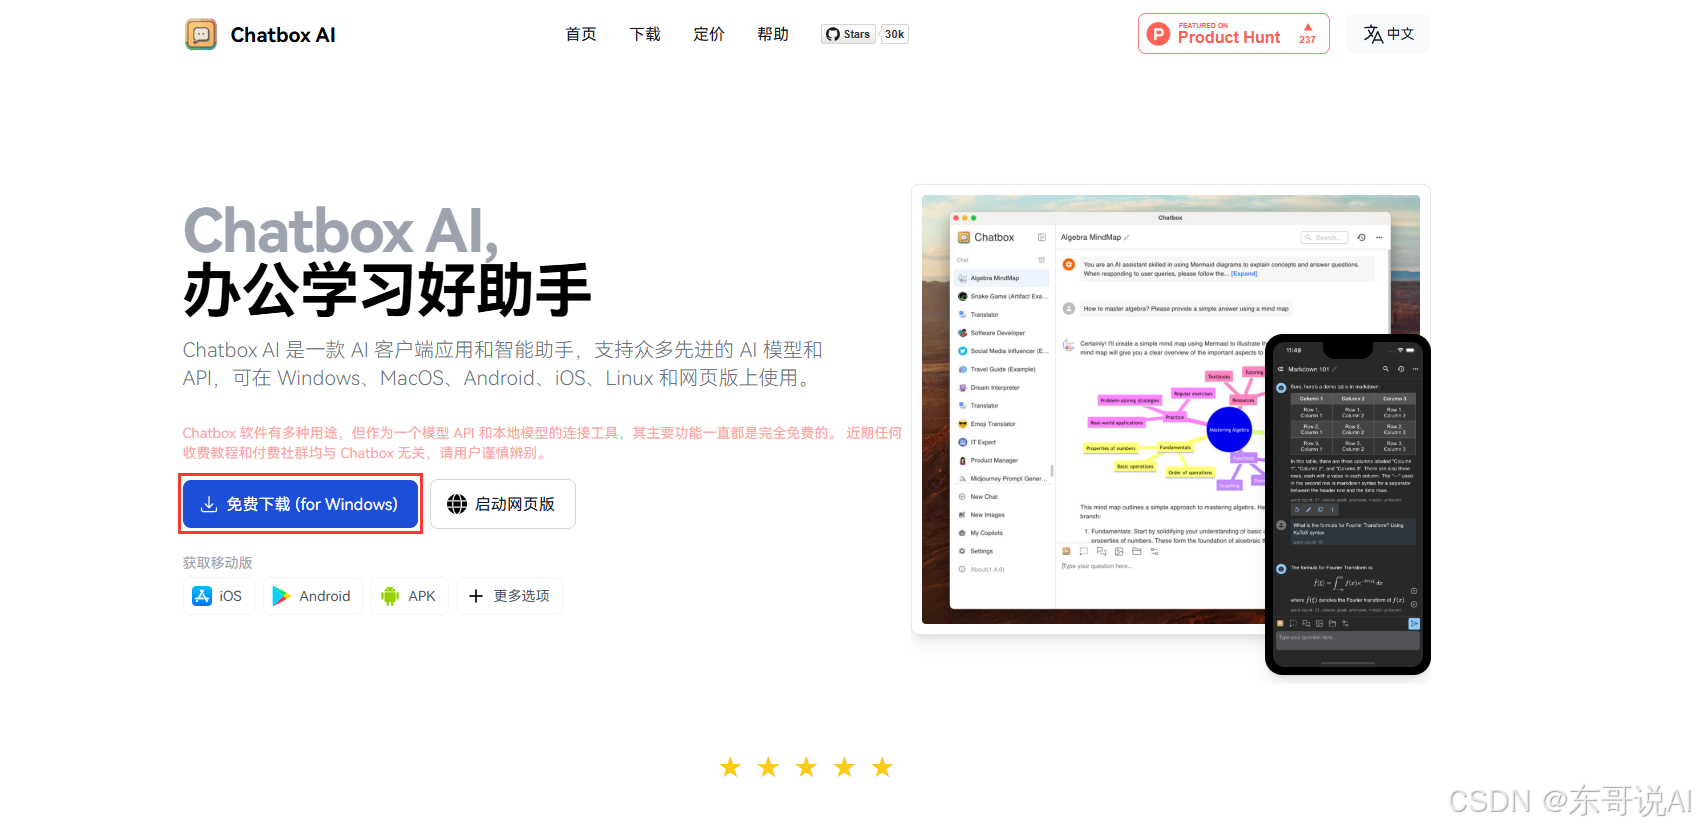Image resolution: width=1697 pixels, height=831 pixels.
Task: Click the Chatbox AI site title
Action: (283, 35)
